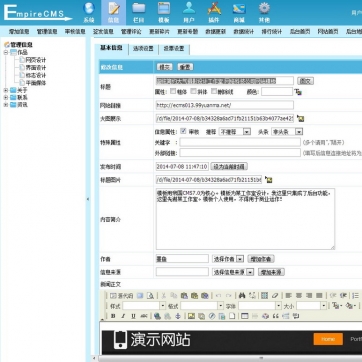The width and height of the screenshot is (362, 362).
Task: Open the editor 字体 (font) dropdown
Action: (x=260, y=306)
